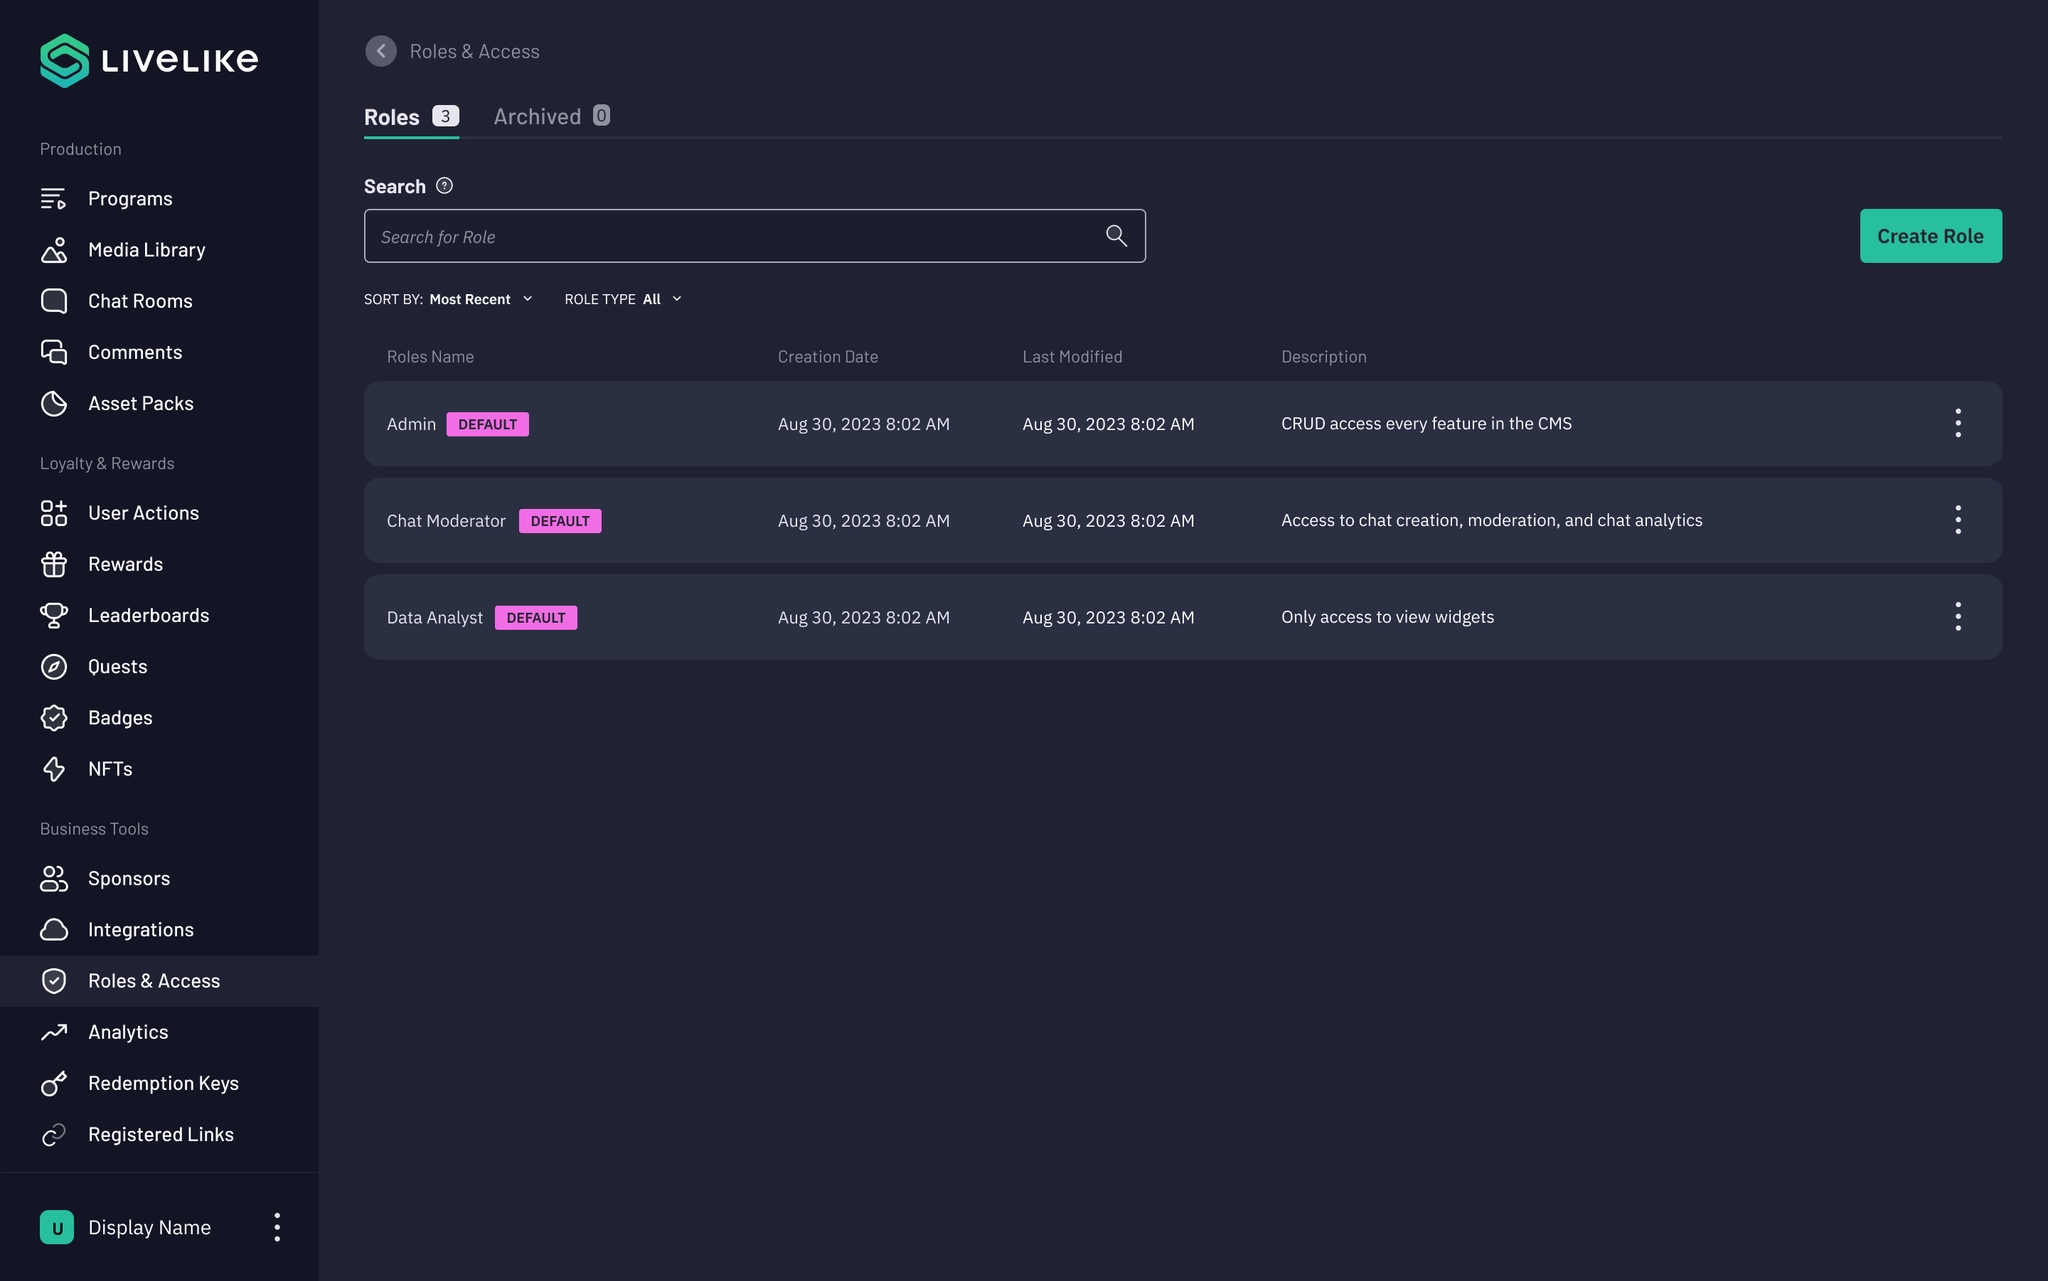Open the Rewards gift icon
Screen dimensions: 2048x1281
click(54, 564)
